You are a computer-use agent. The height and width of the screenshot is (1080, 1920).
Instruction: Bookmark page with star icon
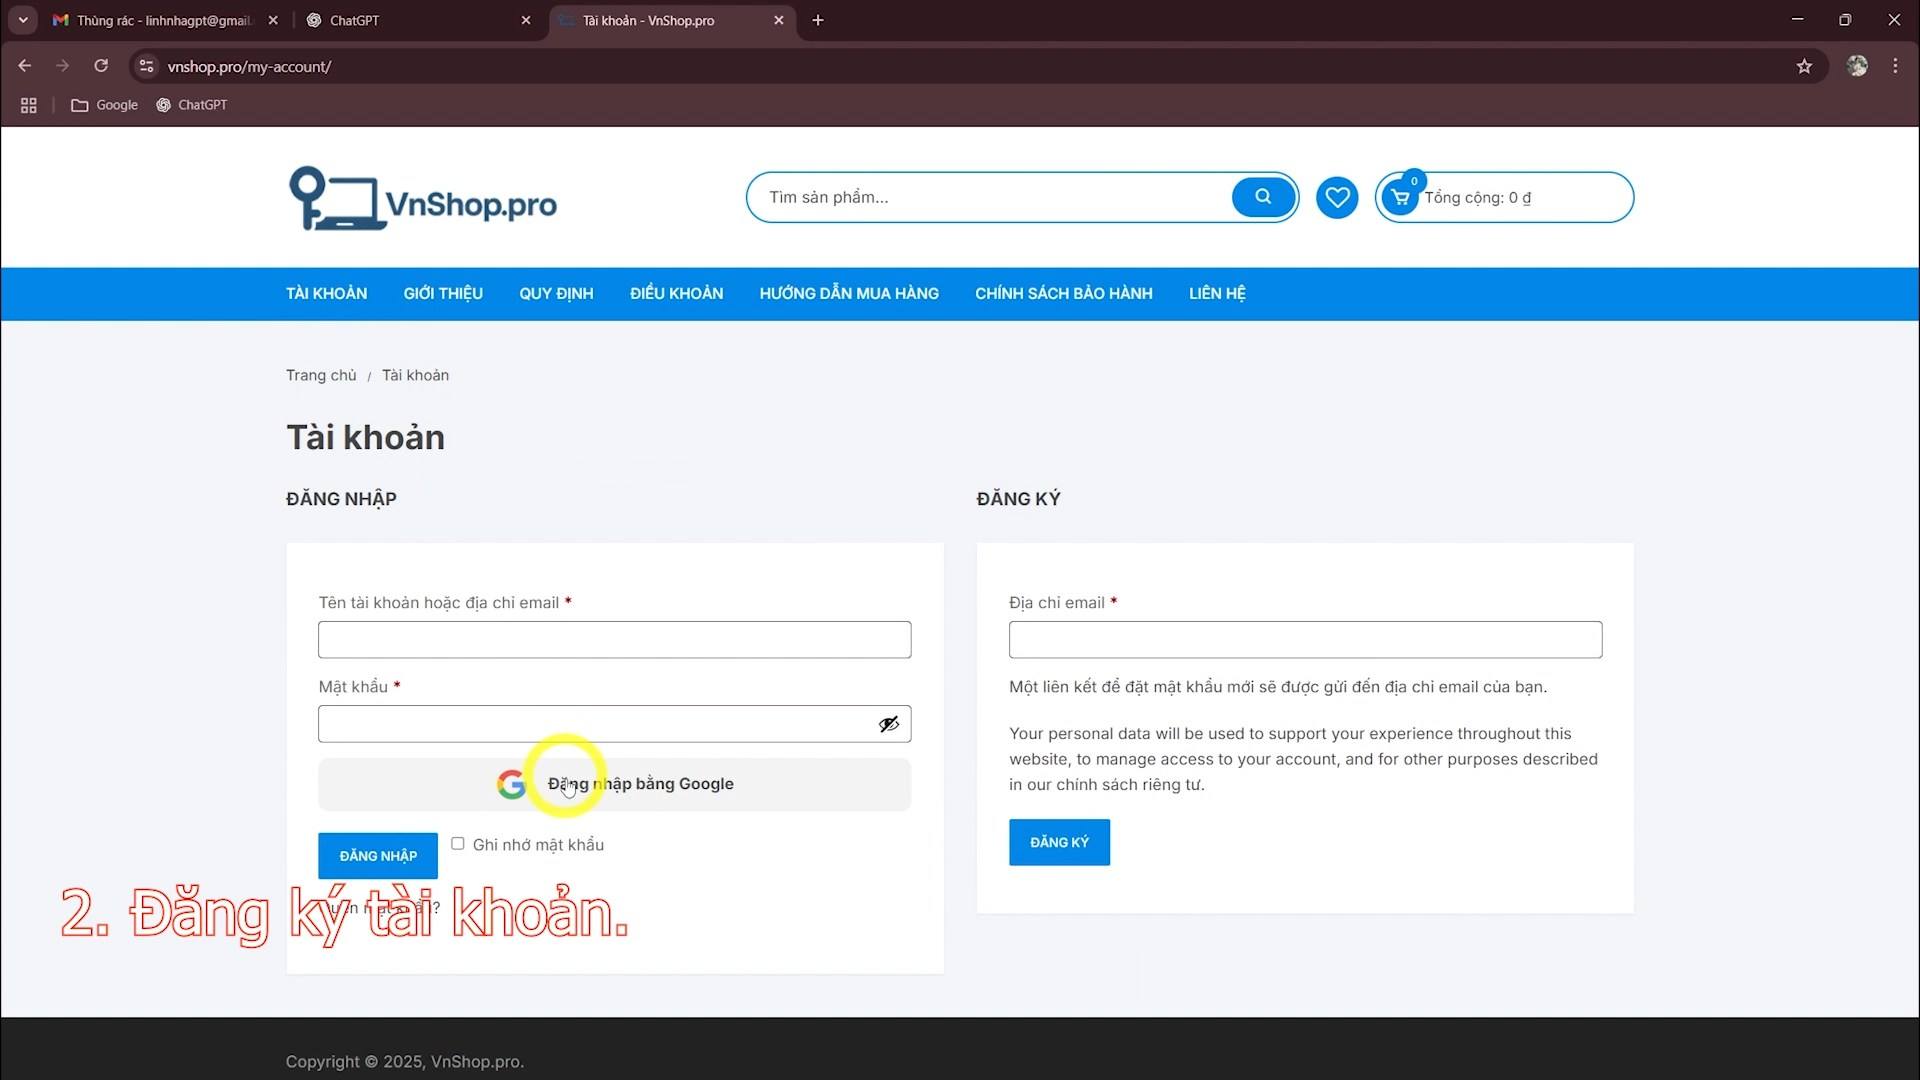(1804, 67)
